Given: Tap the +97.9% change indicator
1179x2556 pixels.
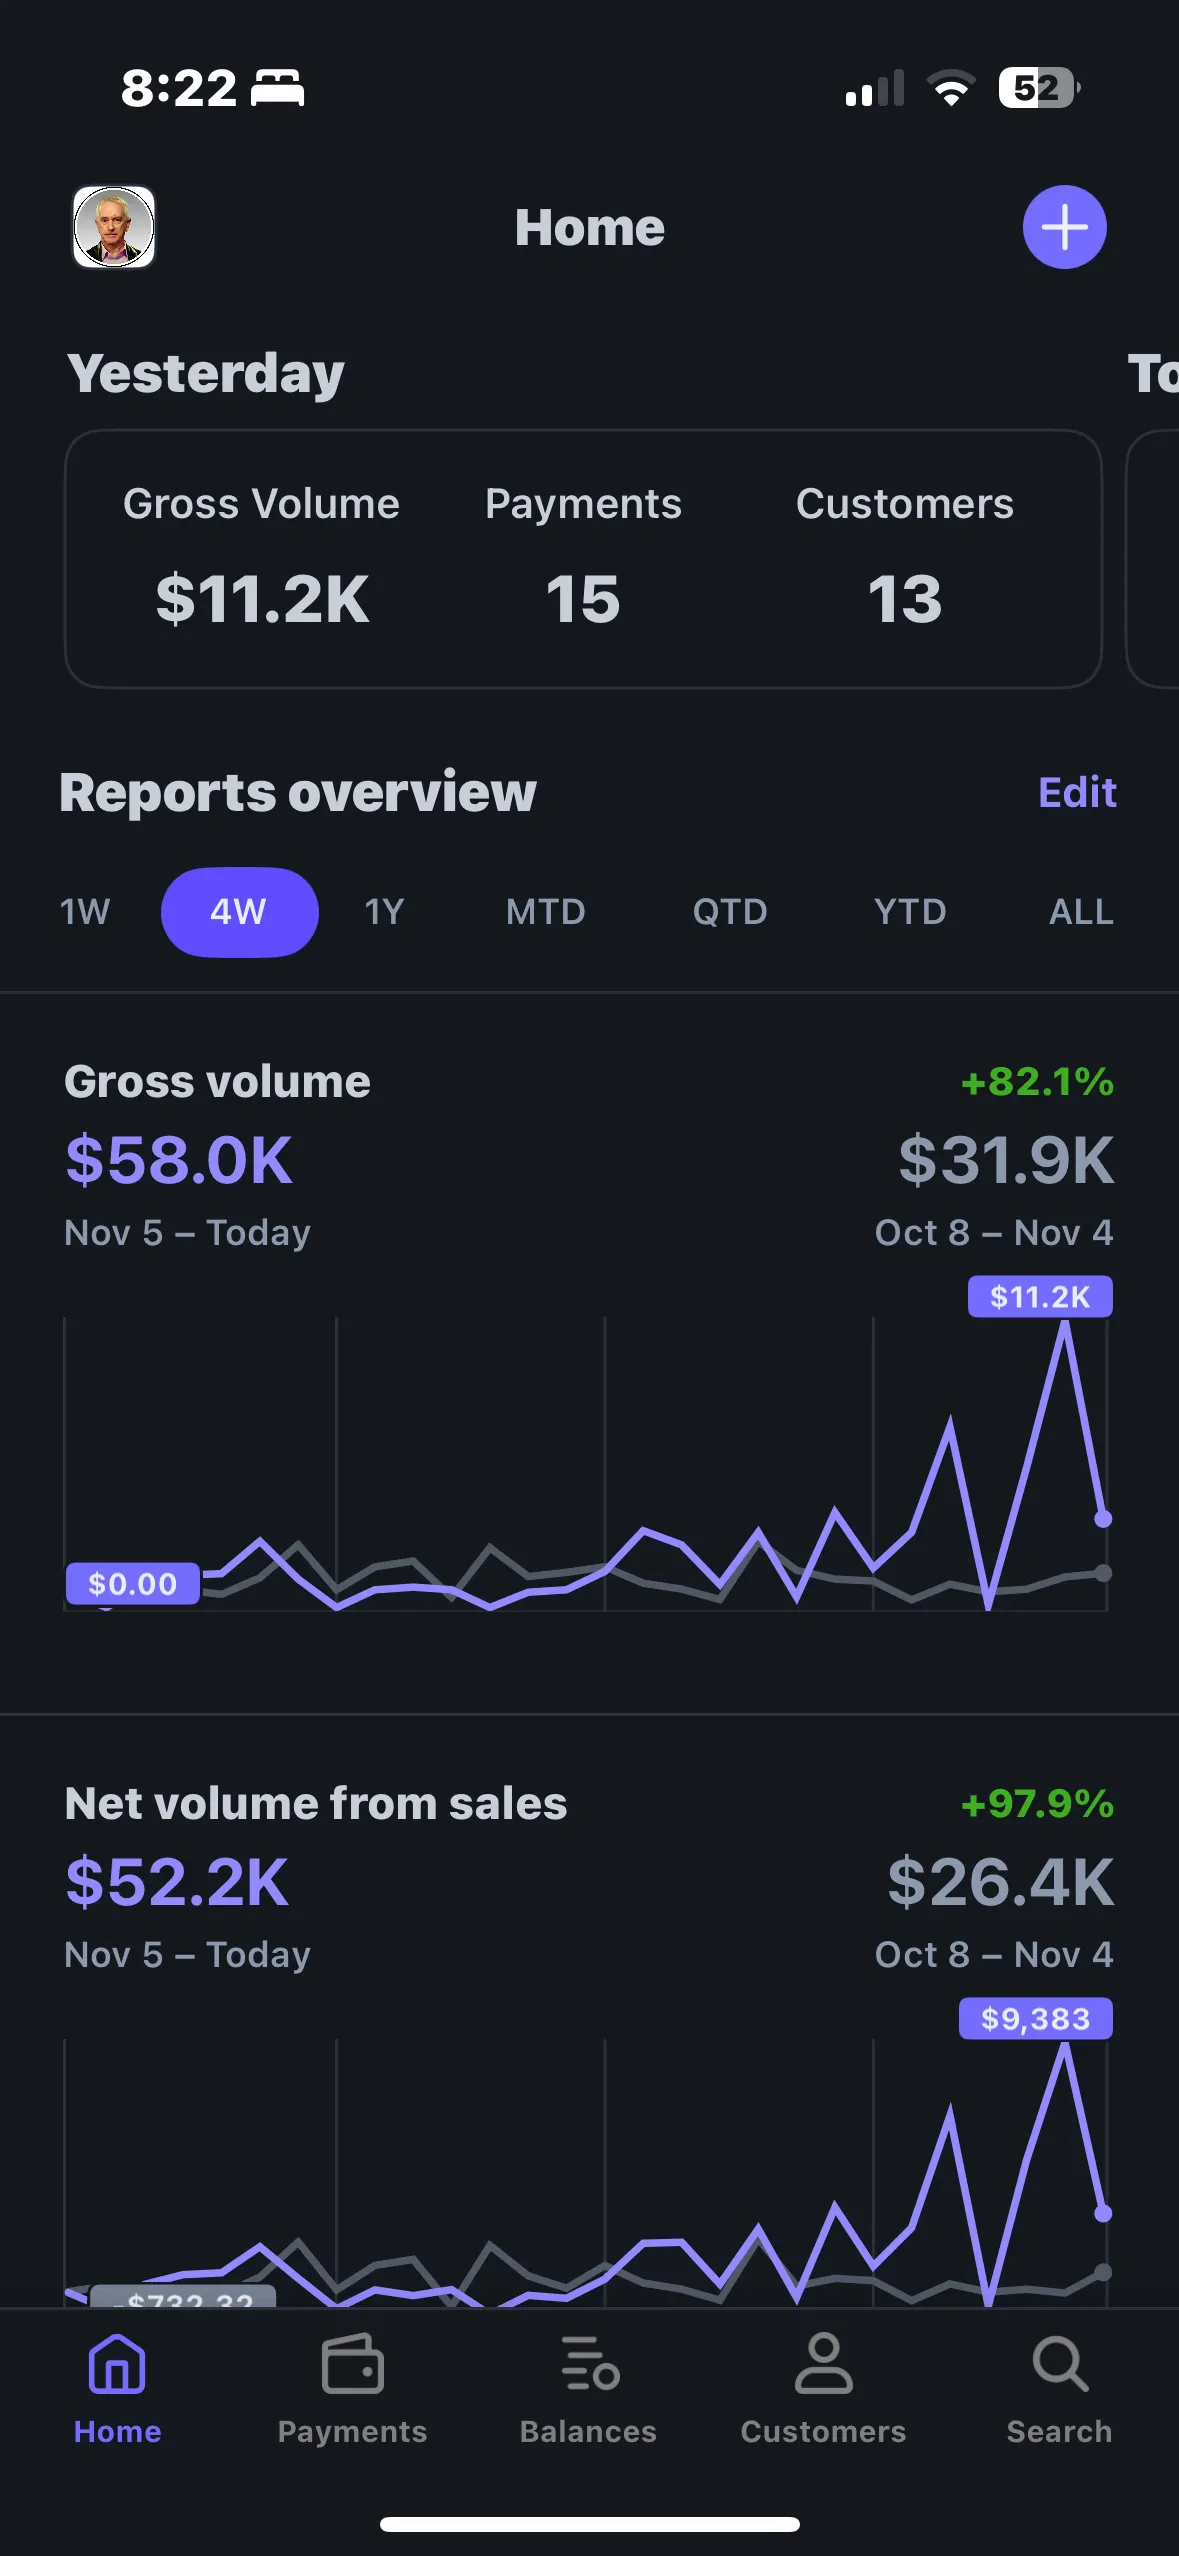Looking at the screenshot, I should click(x=1037, y=1804).
